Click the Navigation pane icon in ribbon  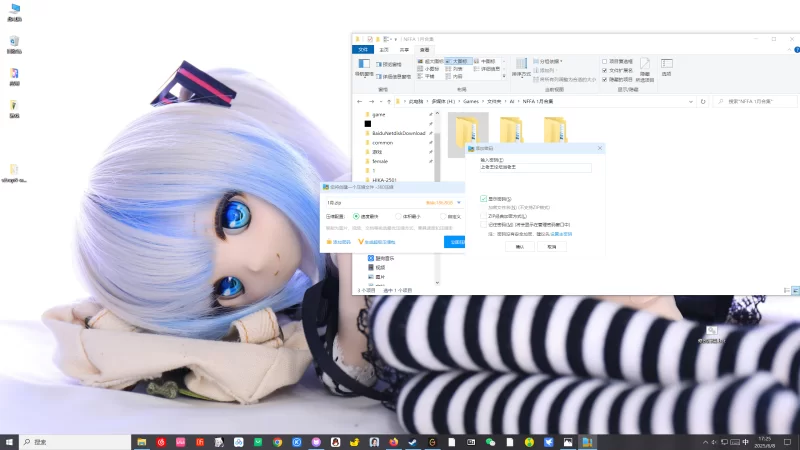363,66
